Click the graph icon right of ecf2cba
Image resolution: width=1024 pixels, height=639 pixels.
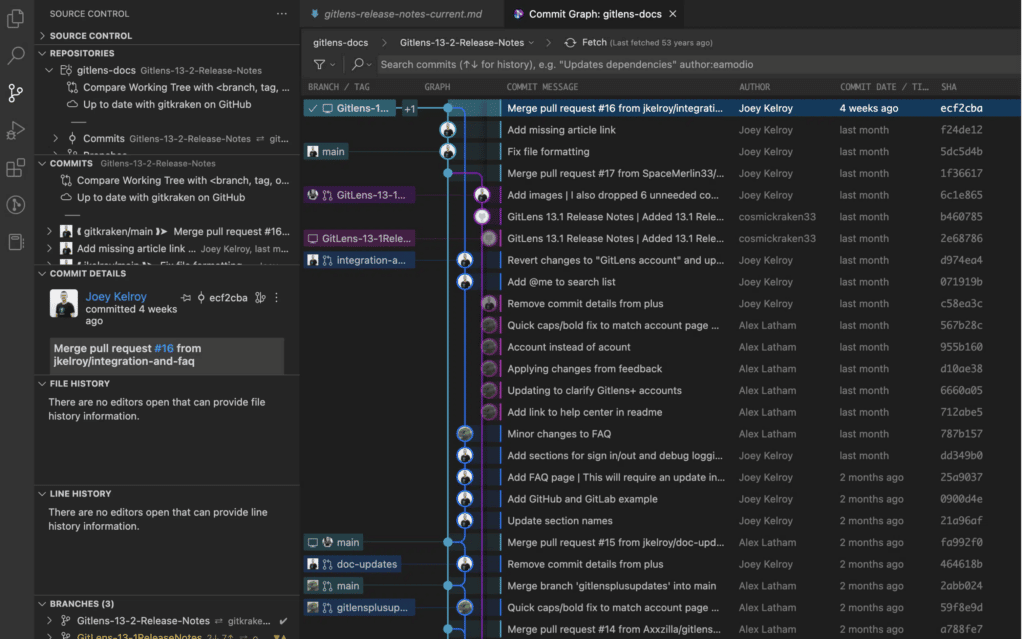tap(260, 298)
